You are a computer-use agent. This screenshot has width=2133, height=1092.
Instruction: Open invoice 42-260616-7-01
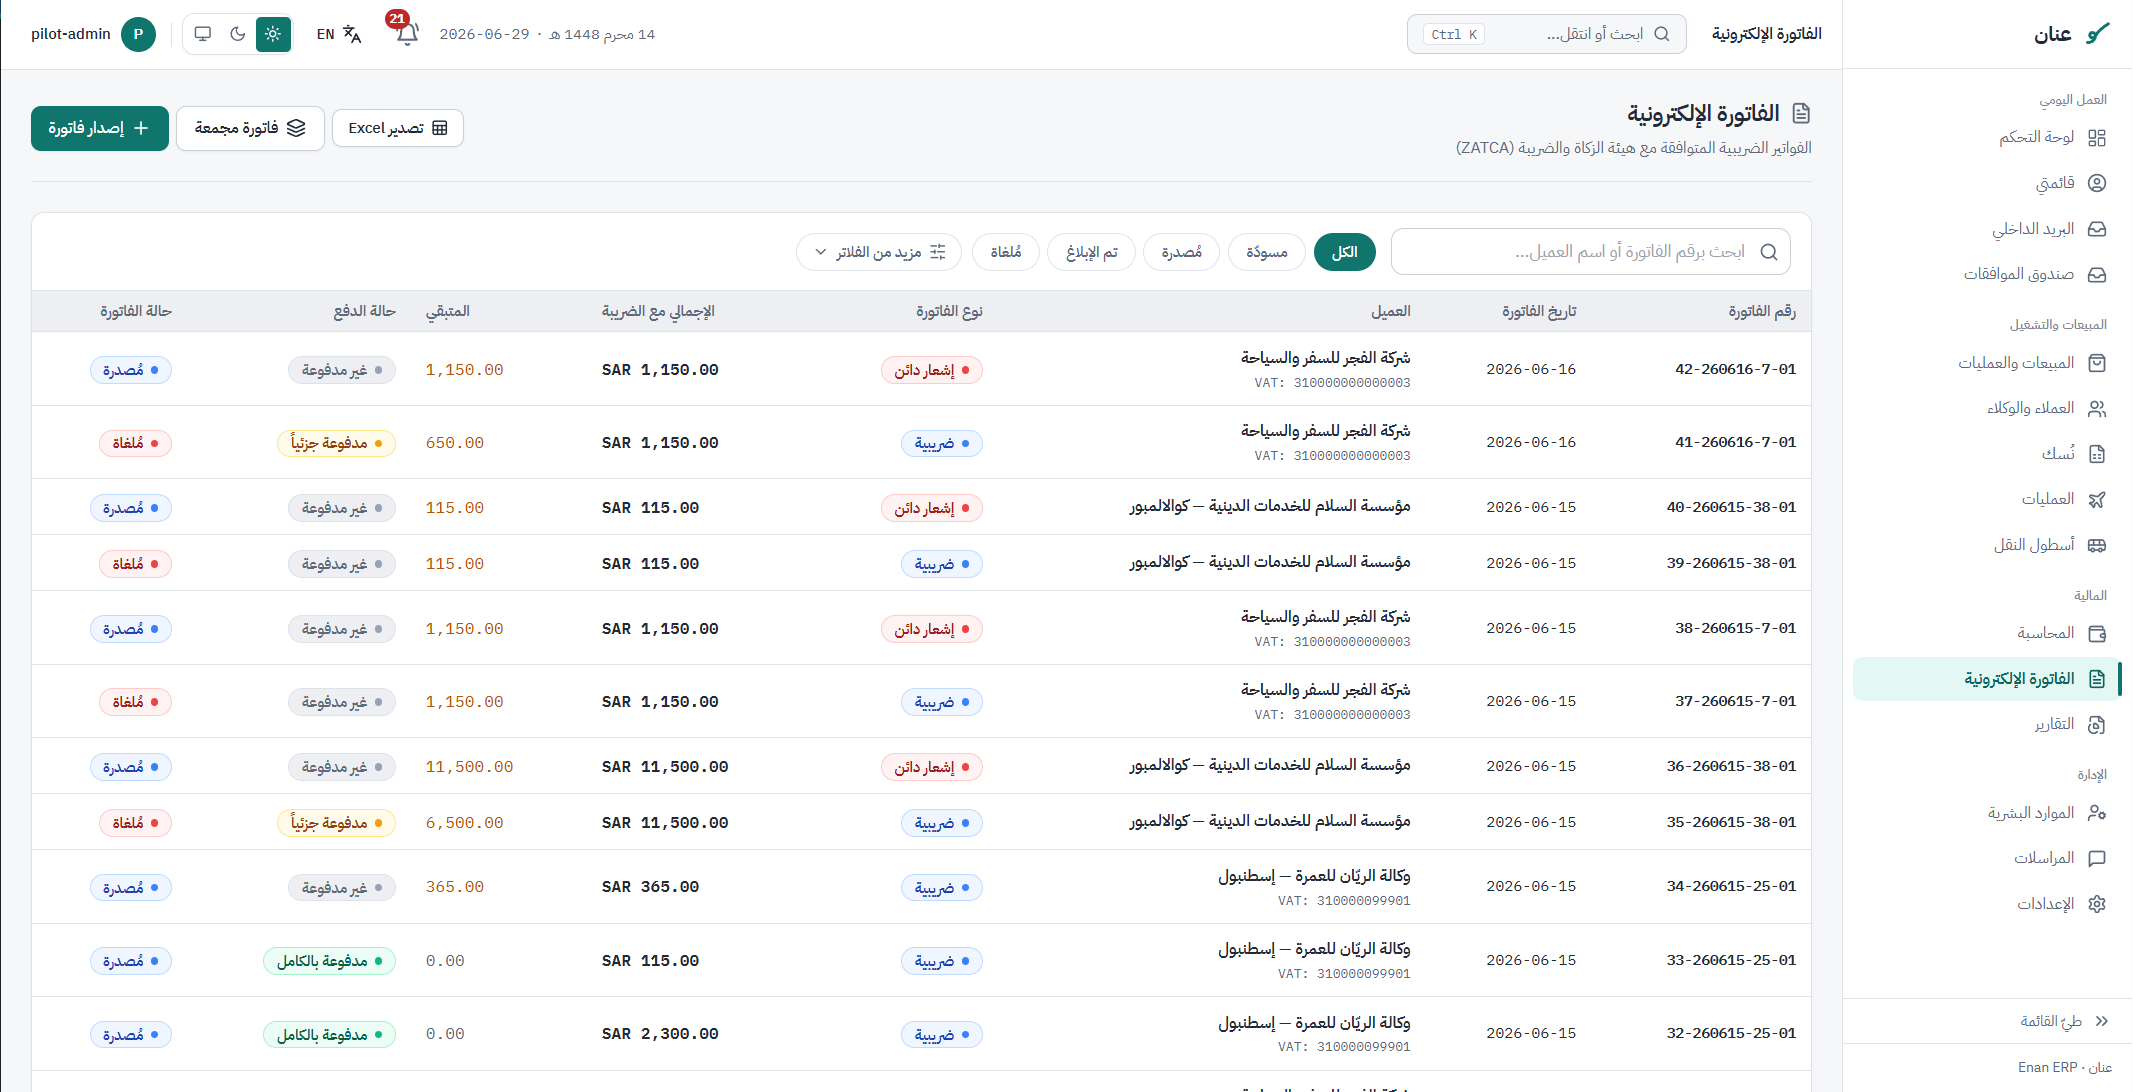1735,369
